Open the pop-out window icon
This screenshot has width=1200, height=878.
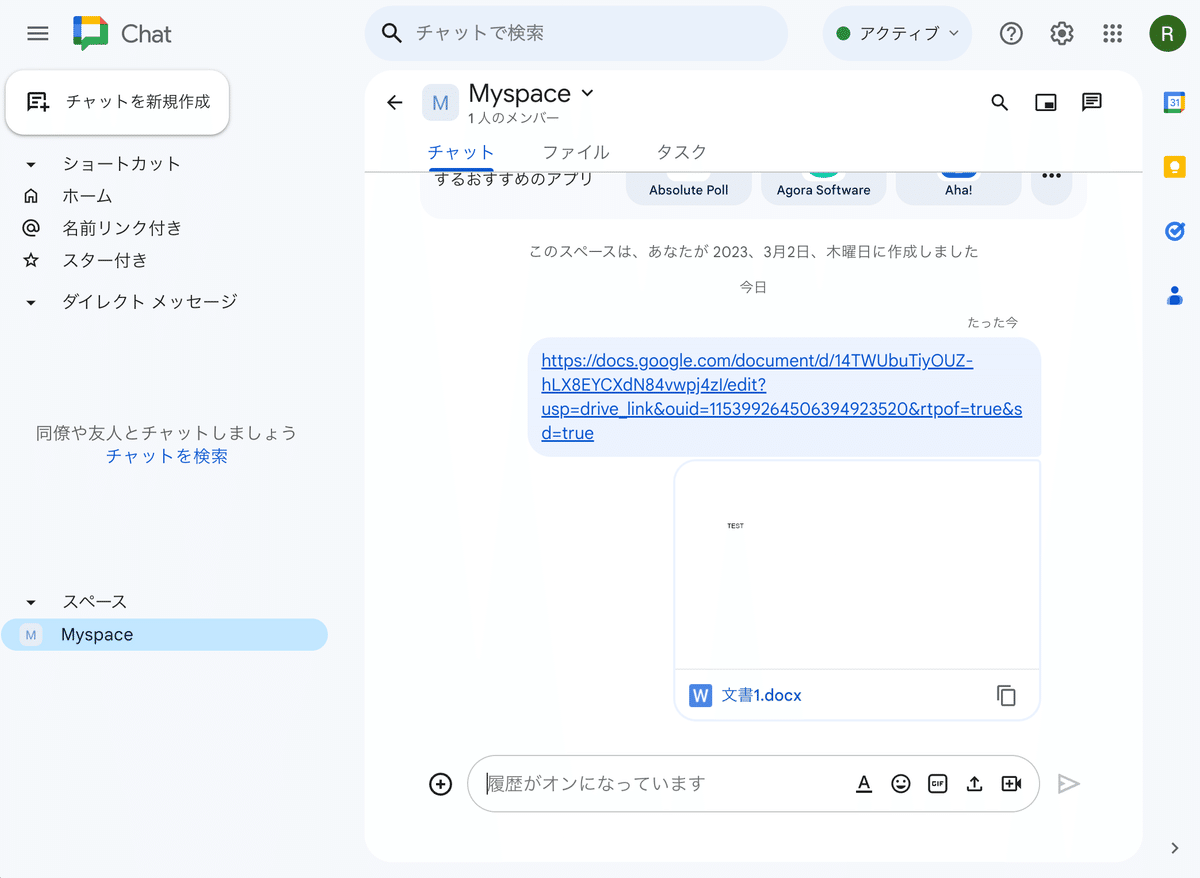click(x=1046, y=102)
